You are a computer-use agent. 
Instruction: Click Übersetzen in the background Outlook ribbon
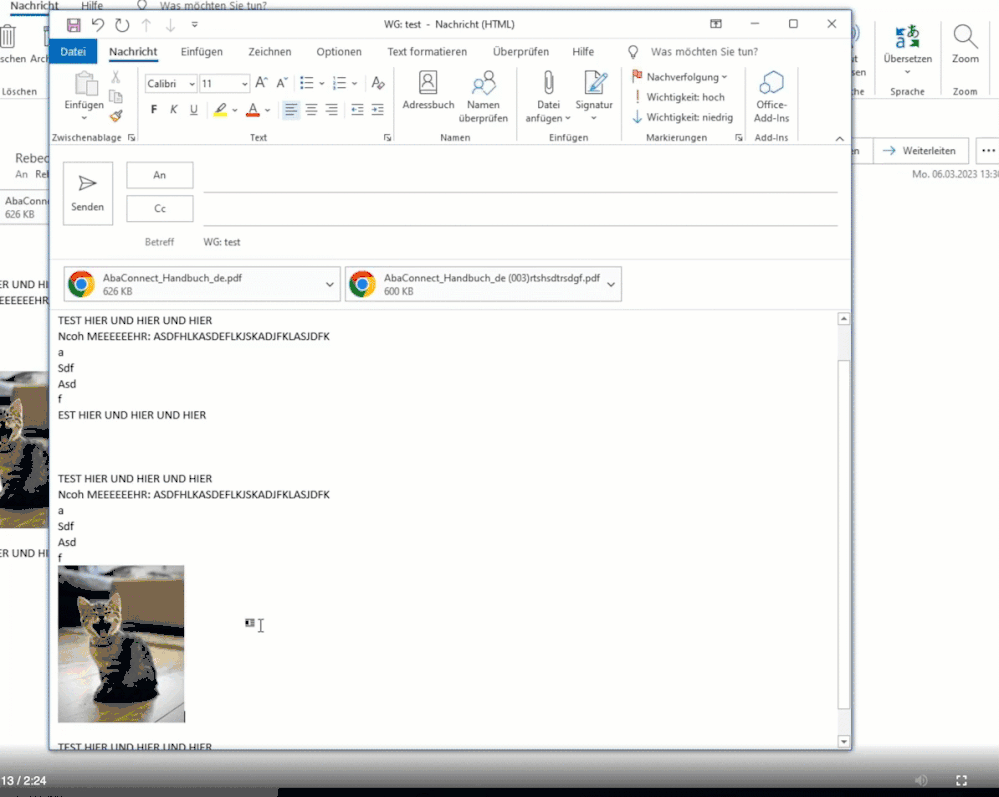pos(908,48)
